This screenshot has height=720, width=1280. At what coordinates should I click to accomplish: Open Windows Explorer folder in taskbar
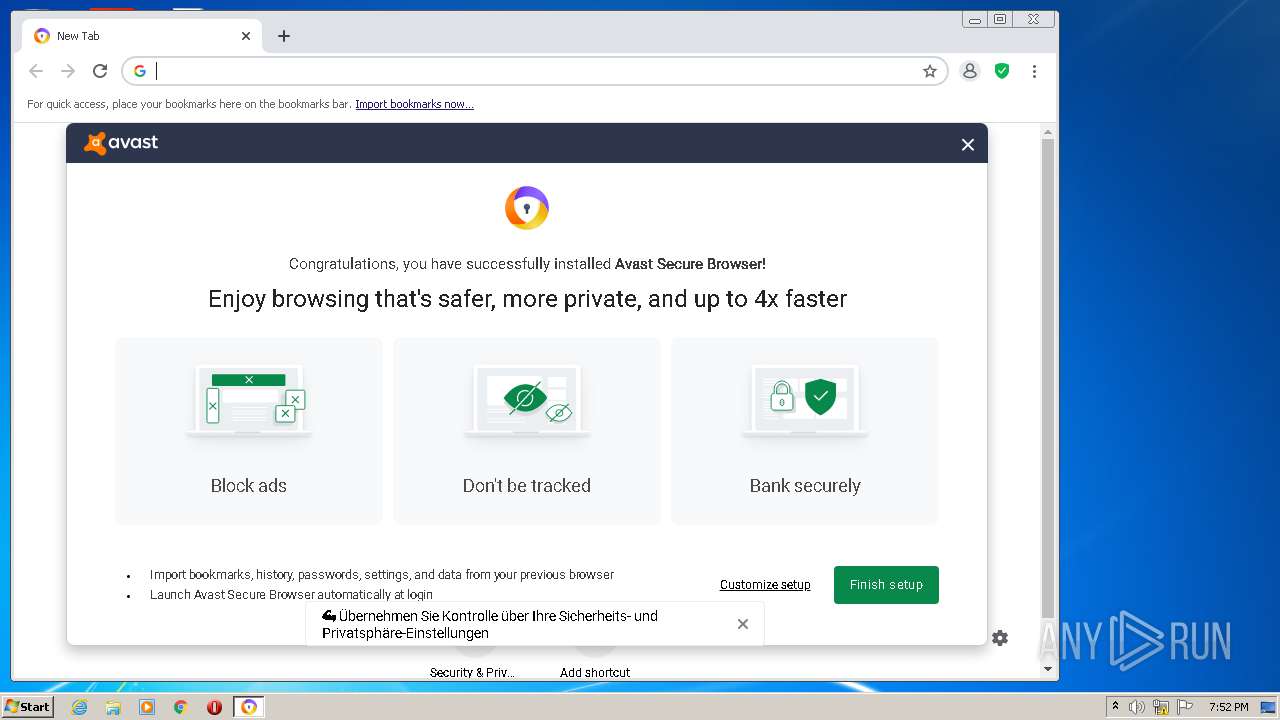(x=113, y=707)
